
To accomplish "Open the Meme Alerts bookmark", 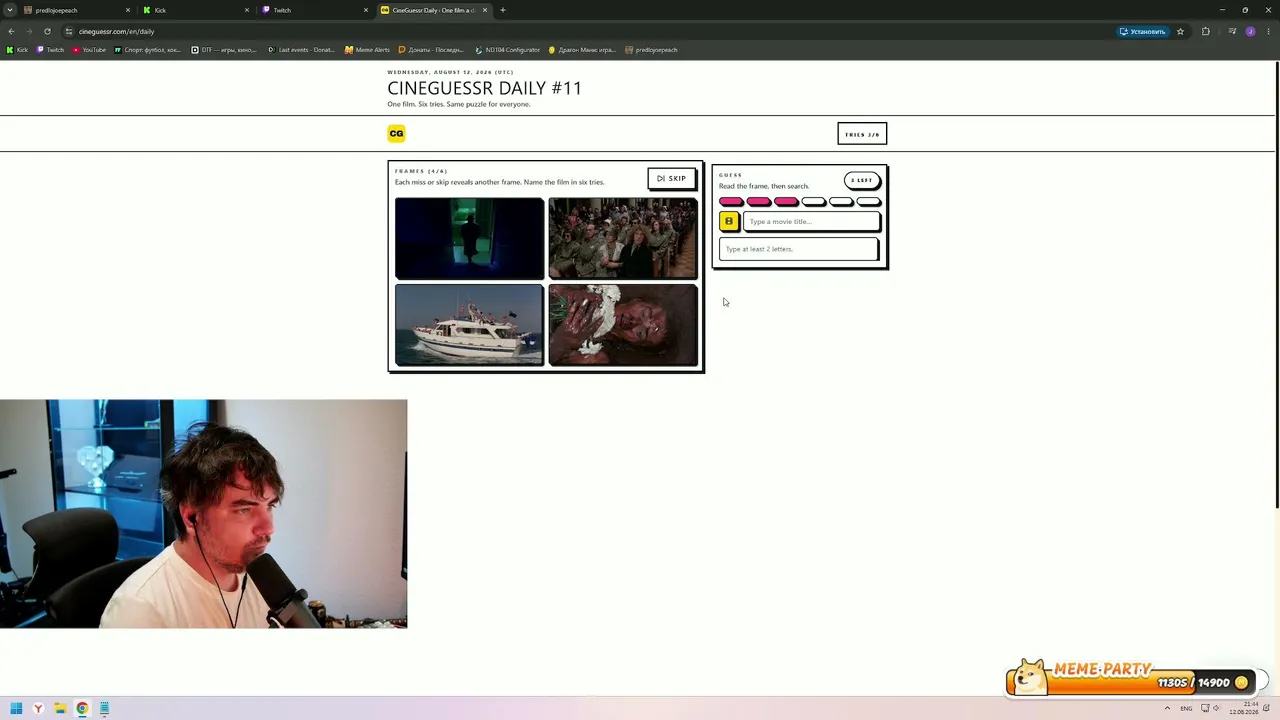I will [x=367, y=50].
